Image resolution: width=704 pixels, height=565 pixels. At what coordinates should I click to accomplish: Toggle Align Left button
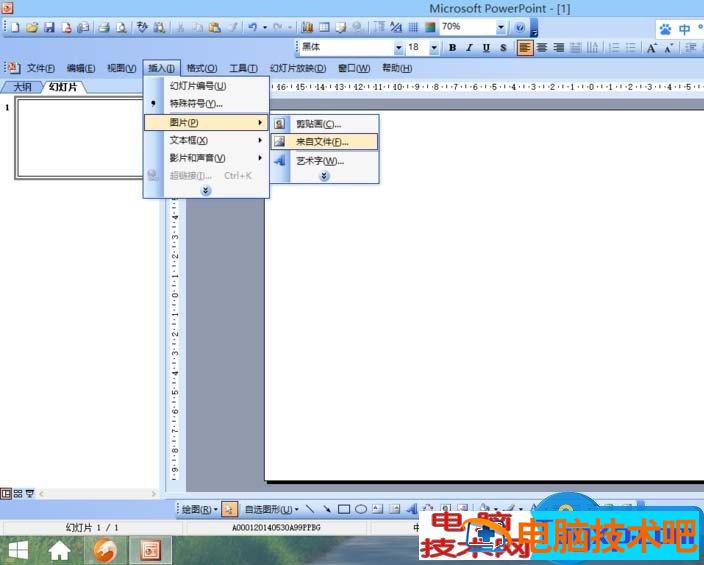(524, 48)
